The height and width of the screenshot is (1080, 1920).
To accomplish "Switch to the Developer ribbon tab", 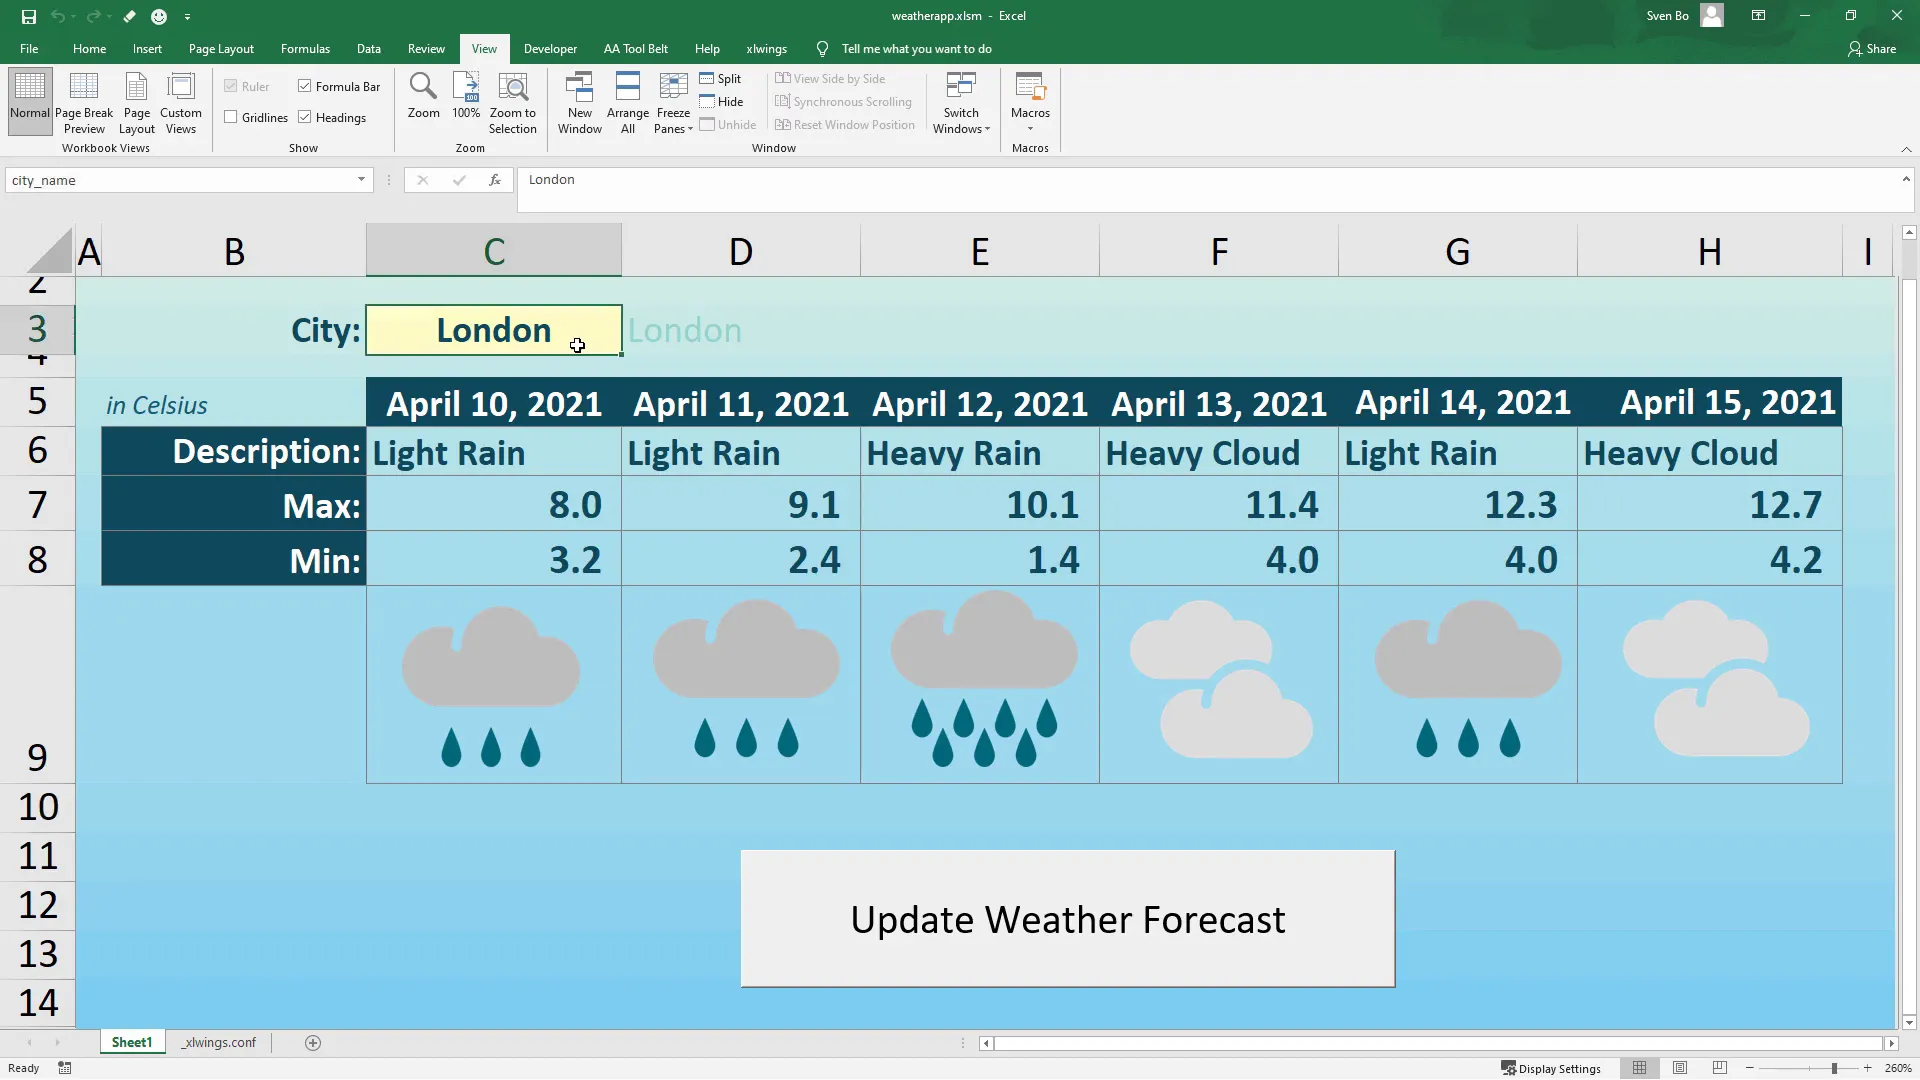I will (x=550, y=48).
